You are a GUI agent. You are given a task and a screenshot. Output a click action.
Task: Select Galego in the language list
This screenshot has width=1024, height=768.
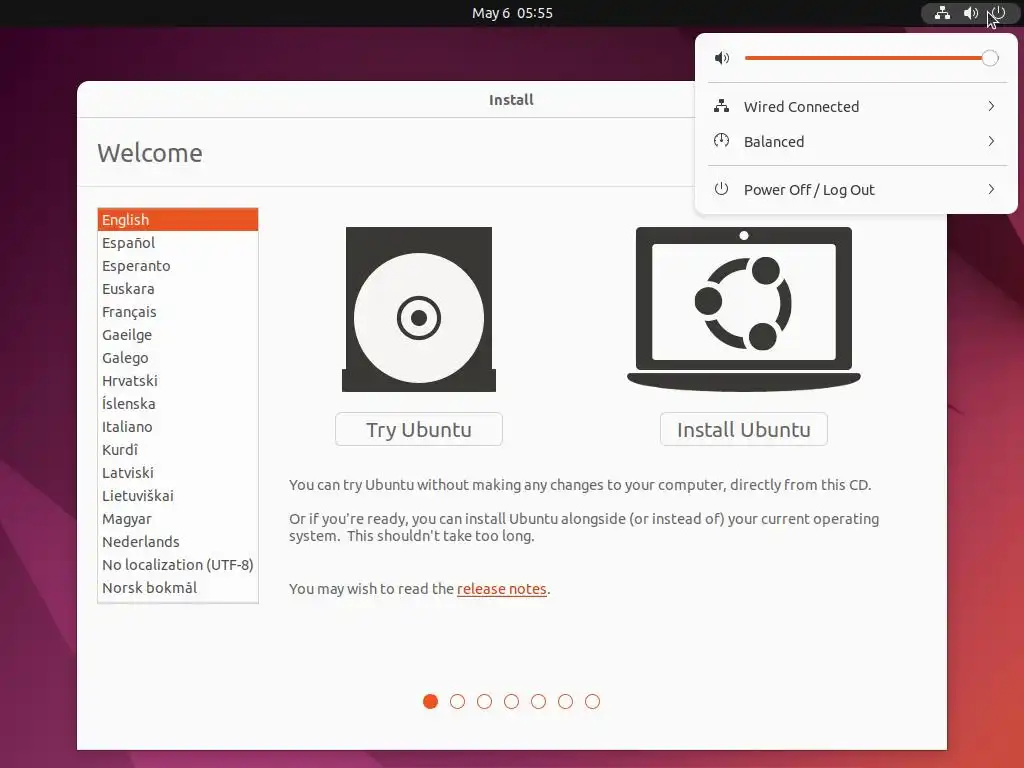tap(178, 357)
